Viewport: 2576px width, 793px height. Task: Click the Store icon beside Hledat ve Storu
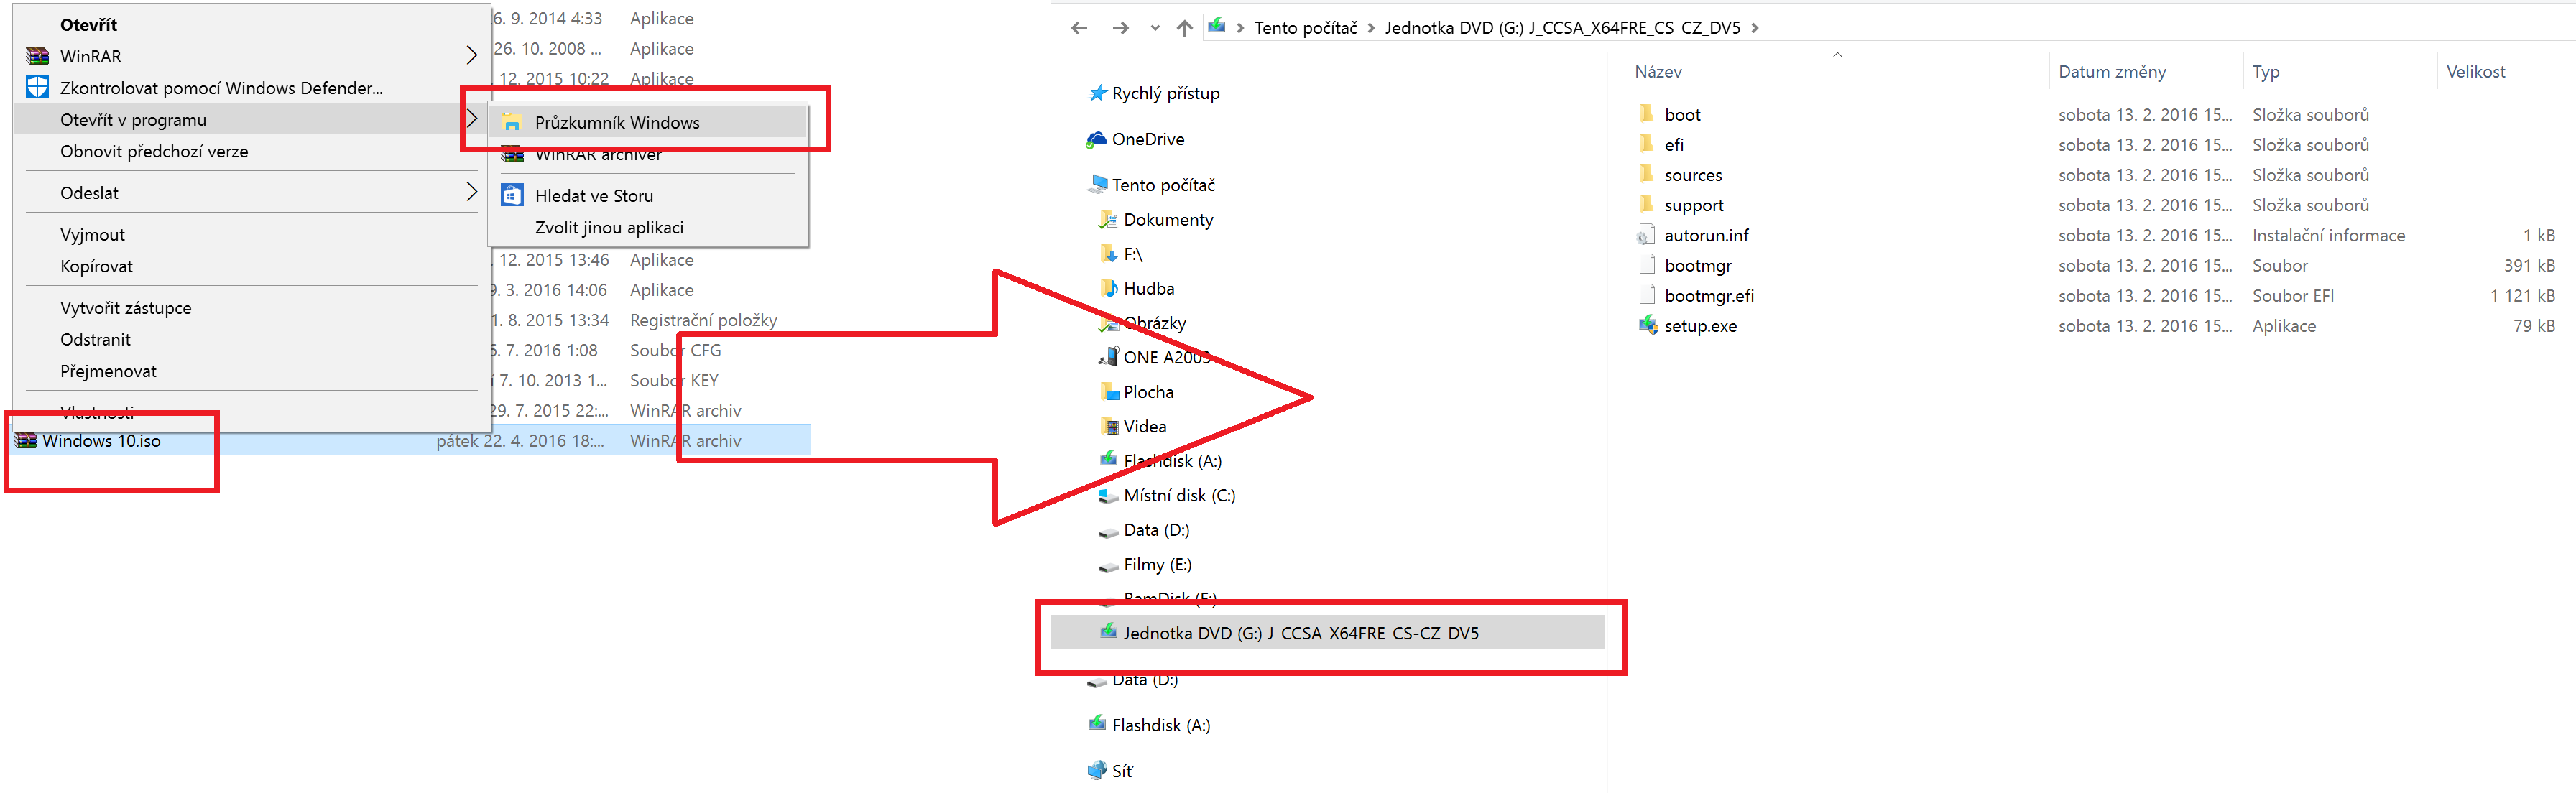[512, 195]
